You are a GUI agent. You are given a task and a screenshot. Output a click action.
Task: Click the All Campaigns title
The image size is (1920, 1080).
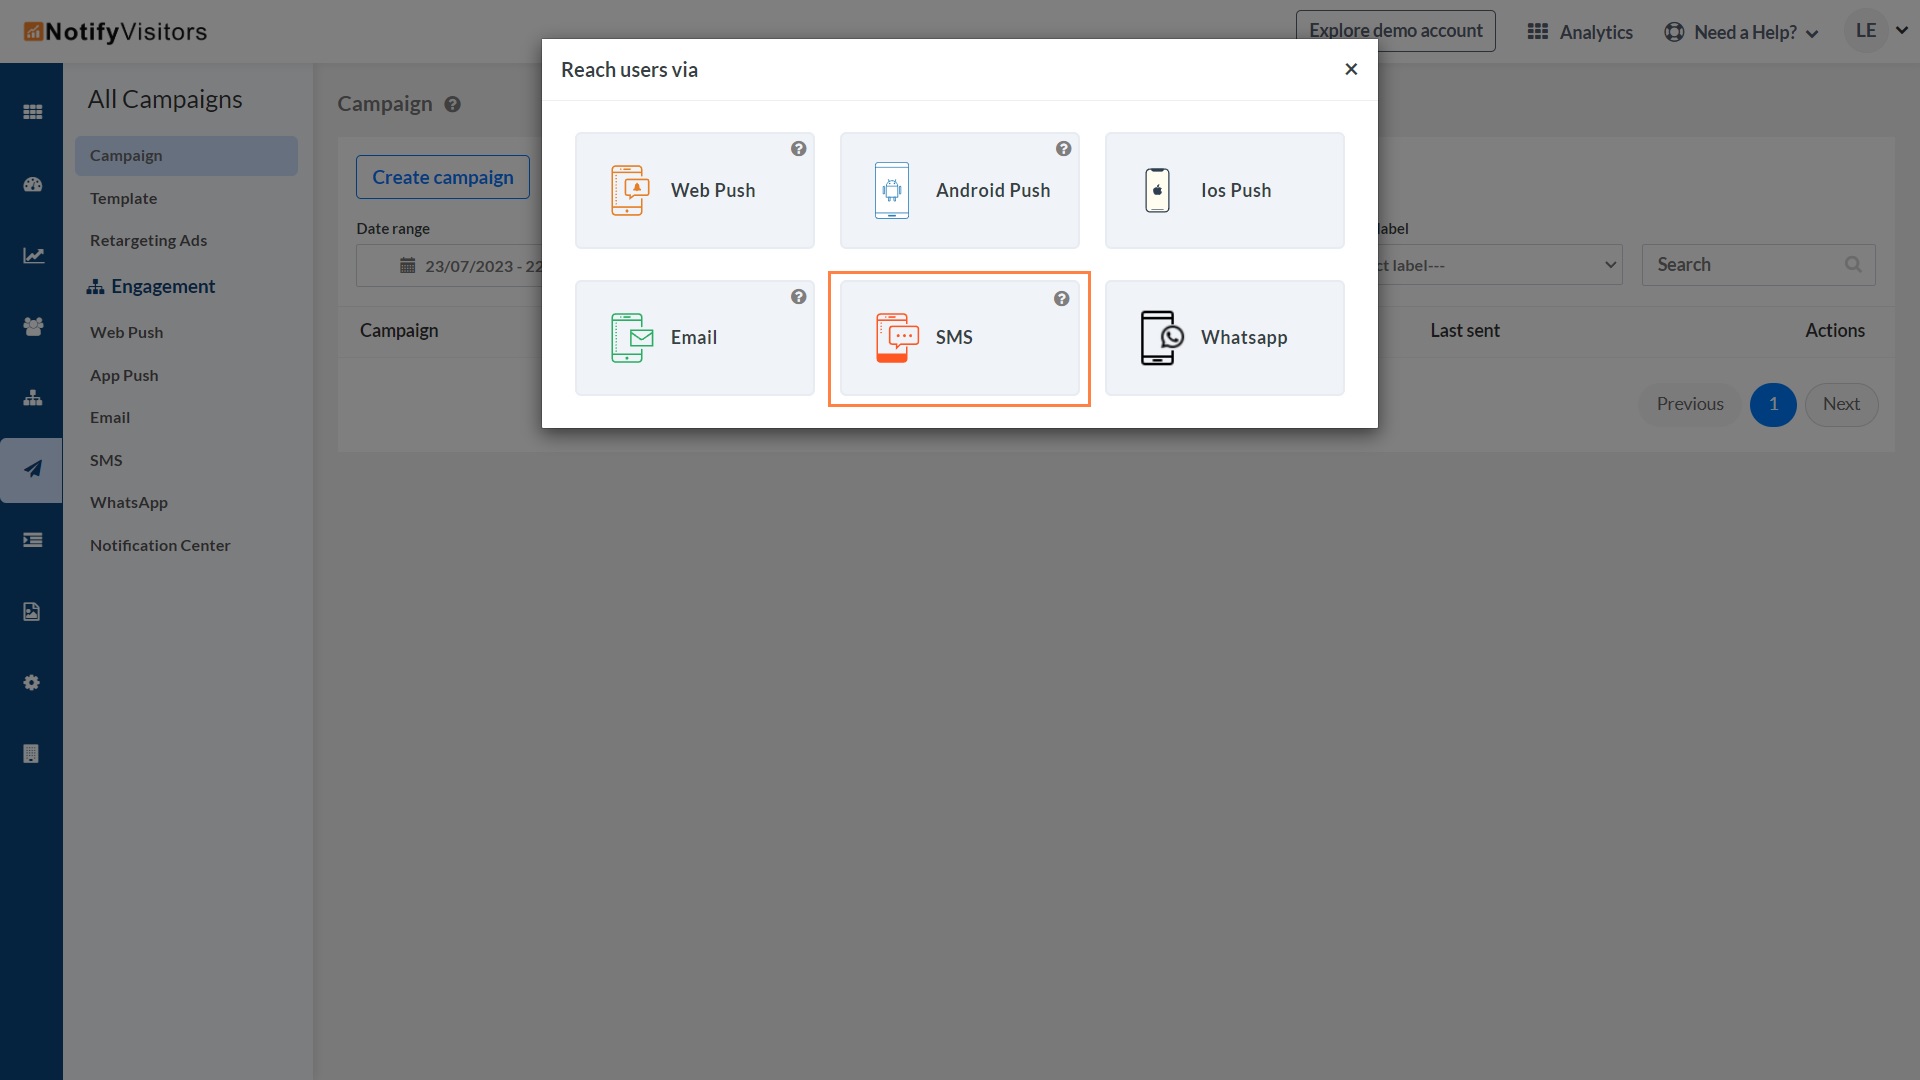coord(165,99)
